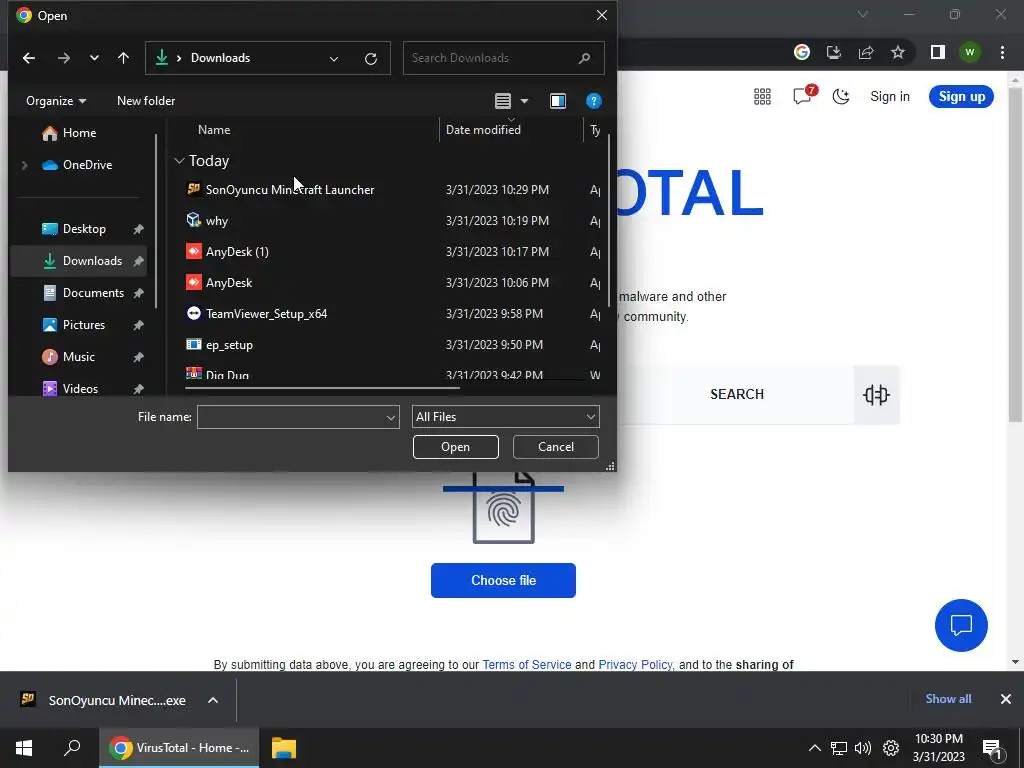The image size is (1024, 768).
Task: Open dialog Help question mark
Action: click(x=593, y=101)
